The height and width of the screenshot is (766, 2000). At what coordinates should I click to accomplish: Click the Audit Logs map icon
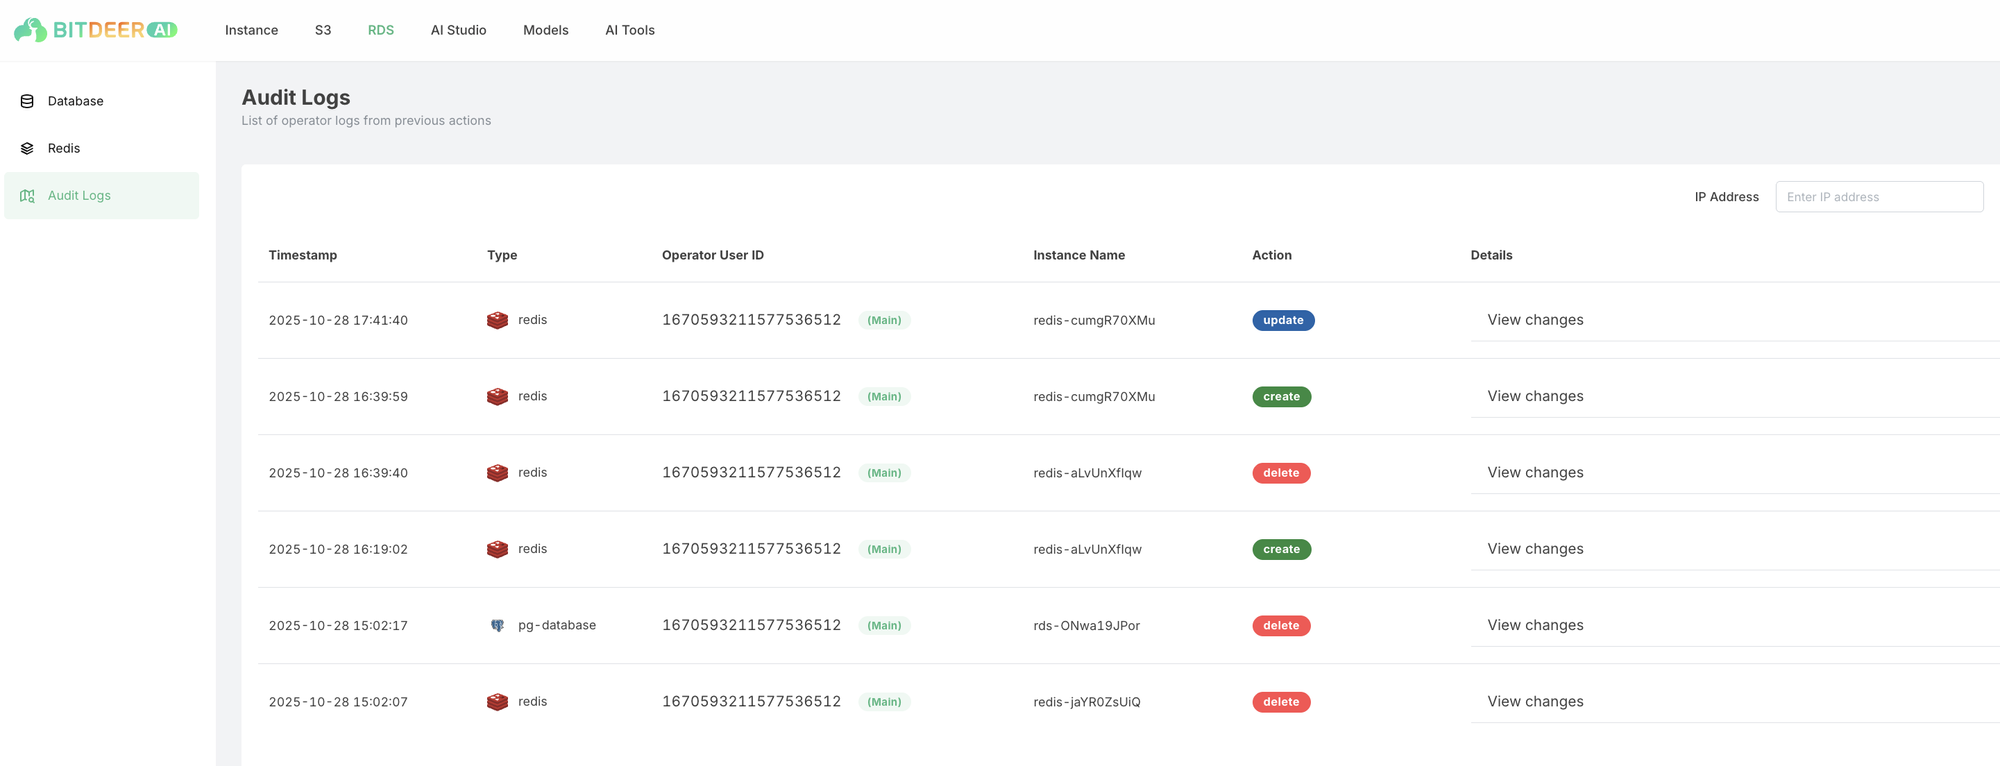(27, 196)
